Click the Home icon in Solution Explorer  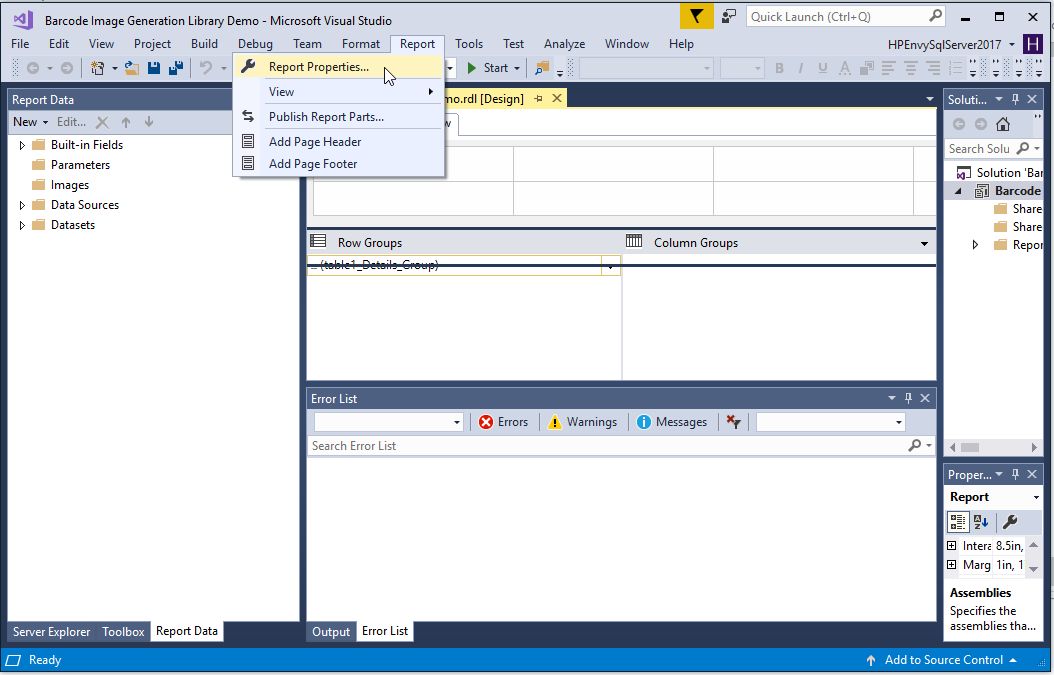1003,124
